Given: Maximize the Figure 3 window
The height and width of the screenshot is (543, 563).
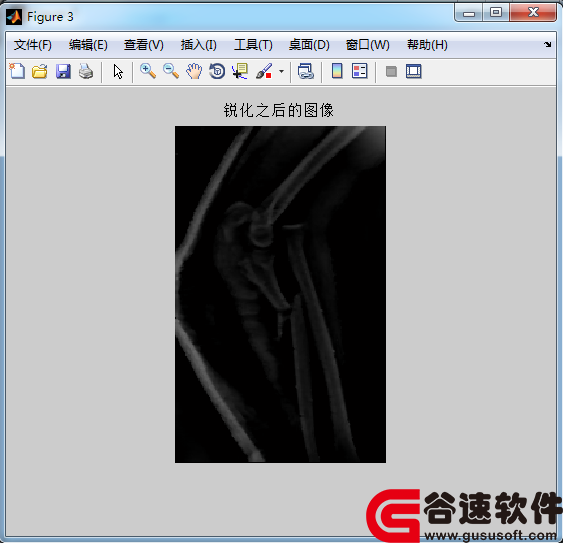Looking at the screenshot, I should 496,13.
